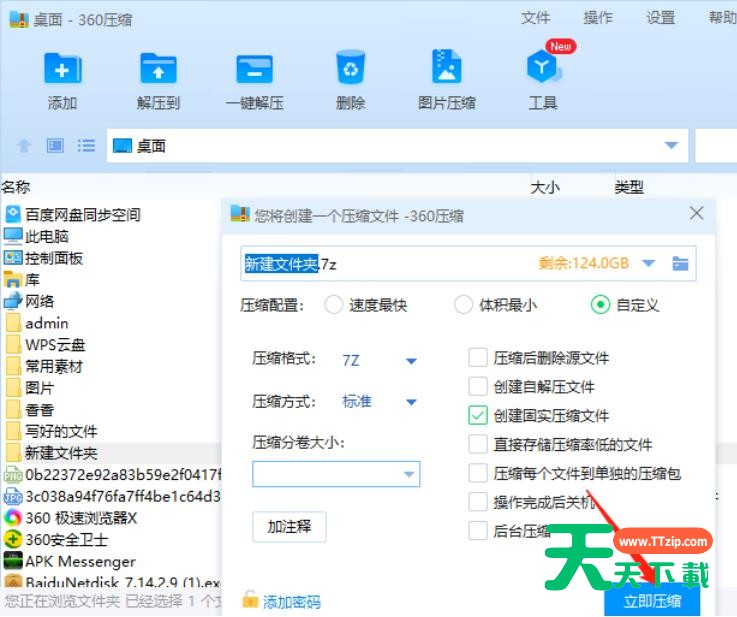Go up one folder with the up arrow
Screen dimensions: 737x617
[24, 146]
